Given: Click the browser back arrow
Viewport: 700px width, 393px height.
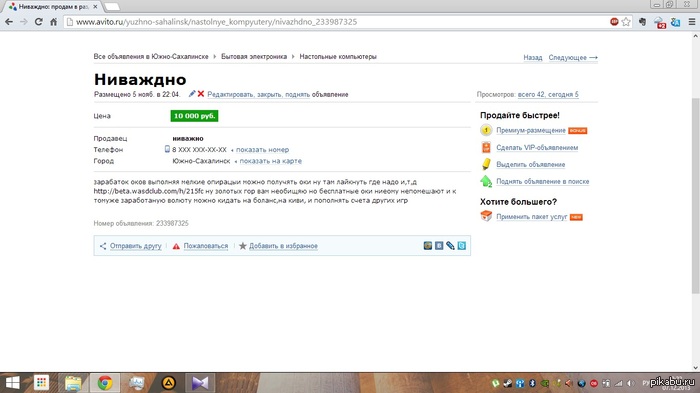Looking at the screenshot, I should (x=9, y=21).
